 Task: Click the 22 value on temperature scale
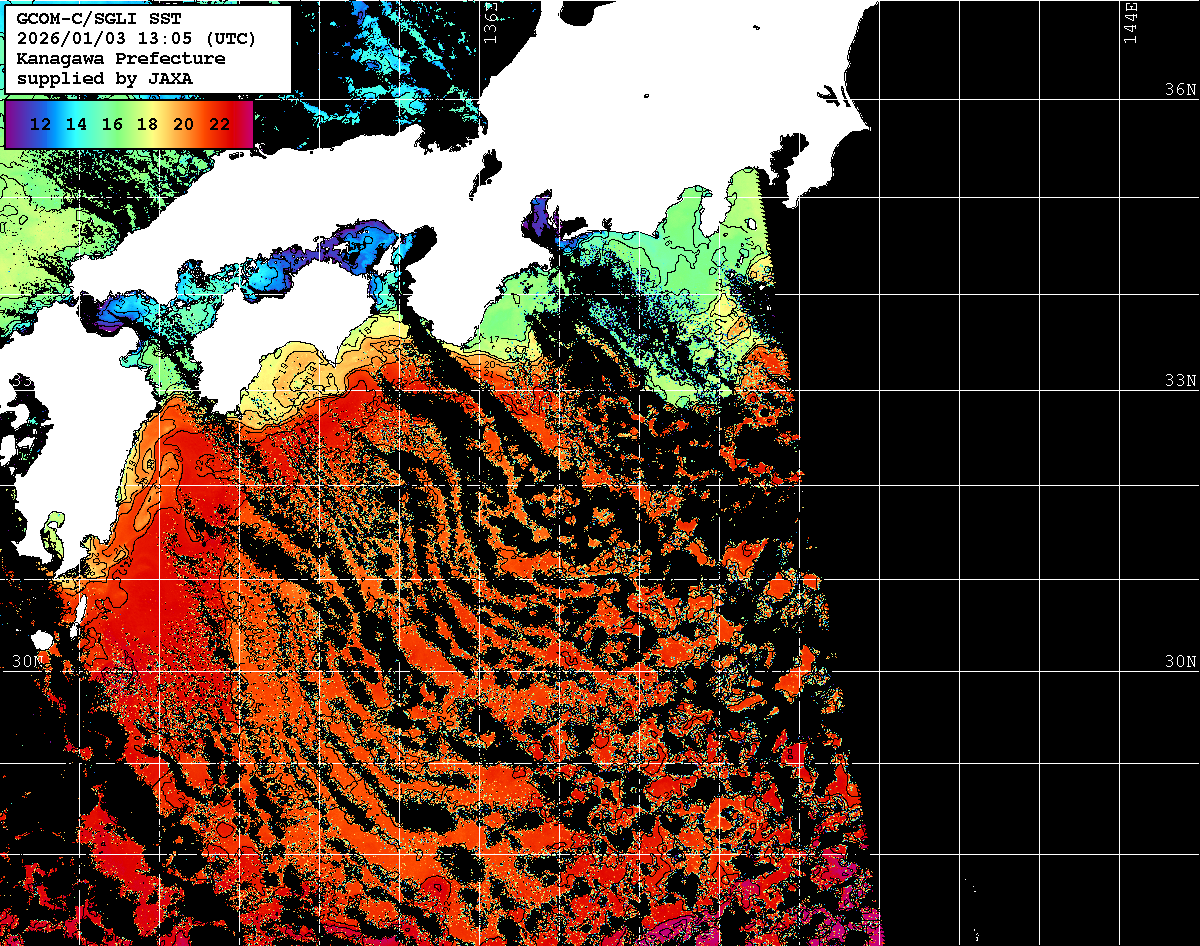coord(219,125)
